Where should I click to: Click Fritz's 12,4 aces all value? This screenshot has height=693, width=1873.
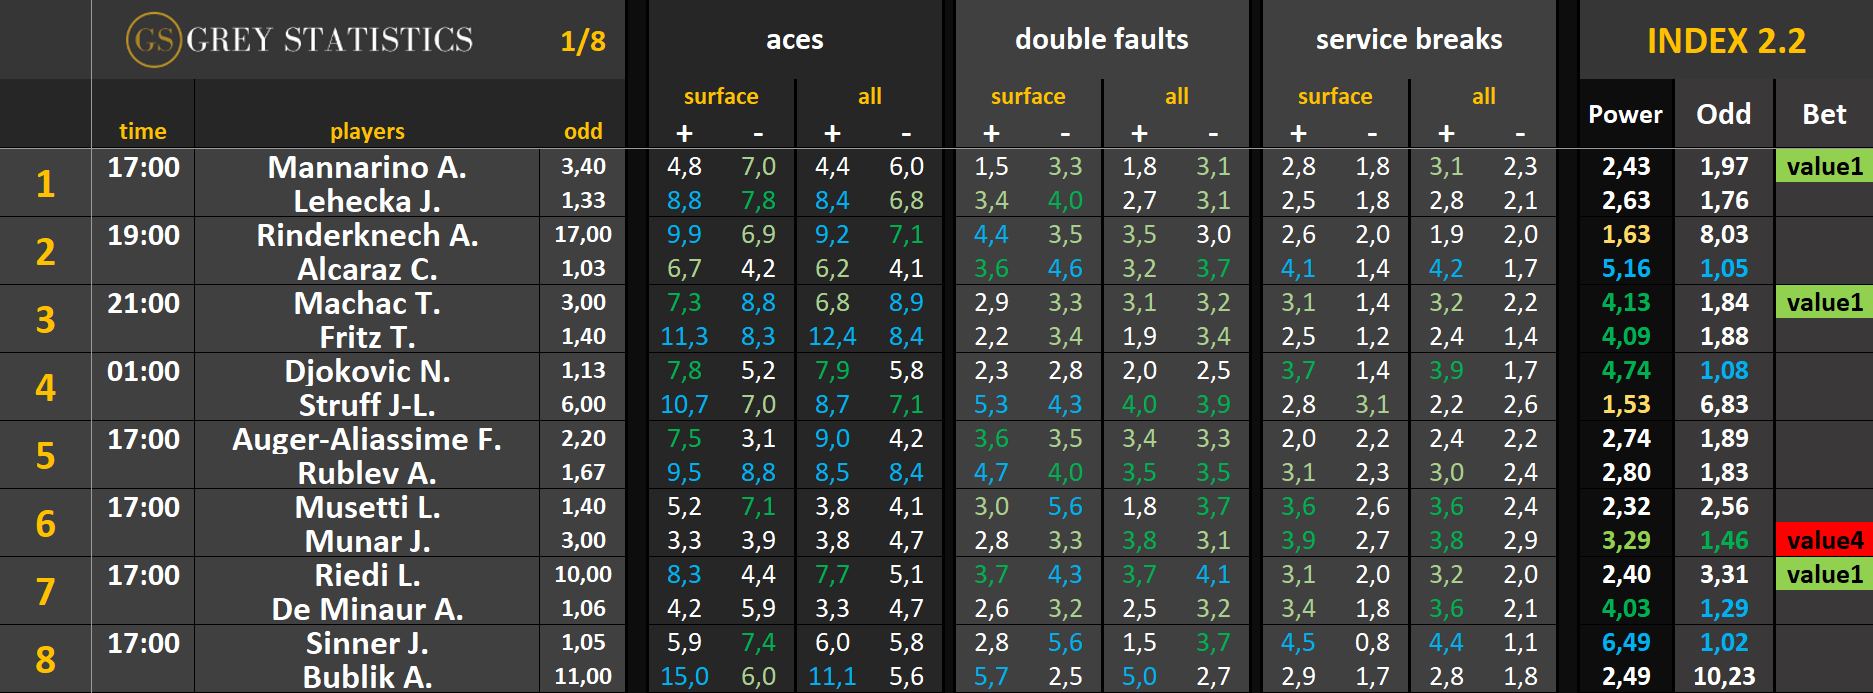pyautogui.click(x=832, y=336)
